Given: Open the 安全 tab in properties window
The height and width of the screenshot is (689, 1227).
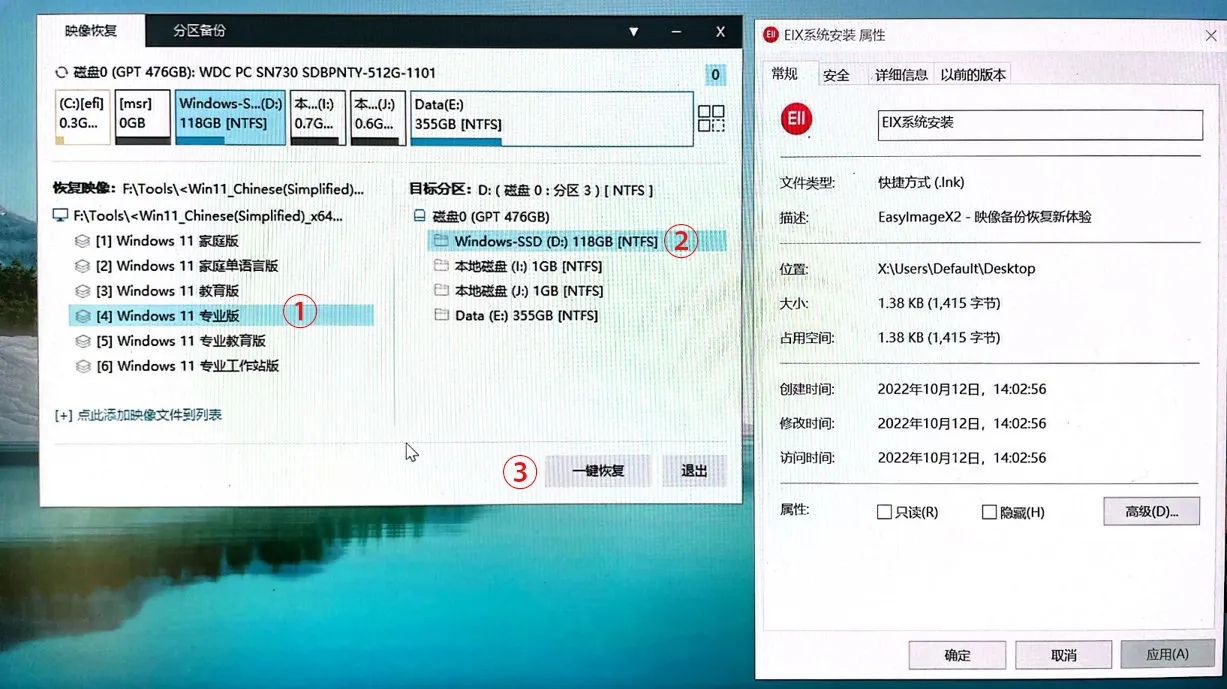Looking at the screenshot, I should coord(836,75).
